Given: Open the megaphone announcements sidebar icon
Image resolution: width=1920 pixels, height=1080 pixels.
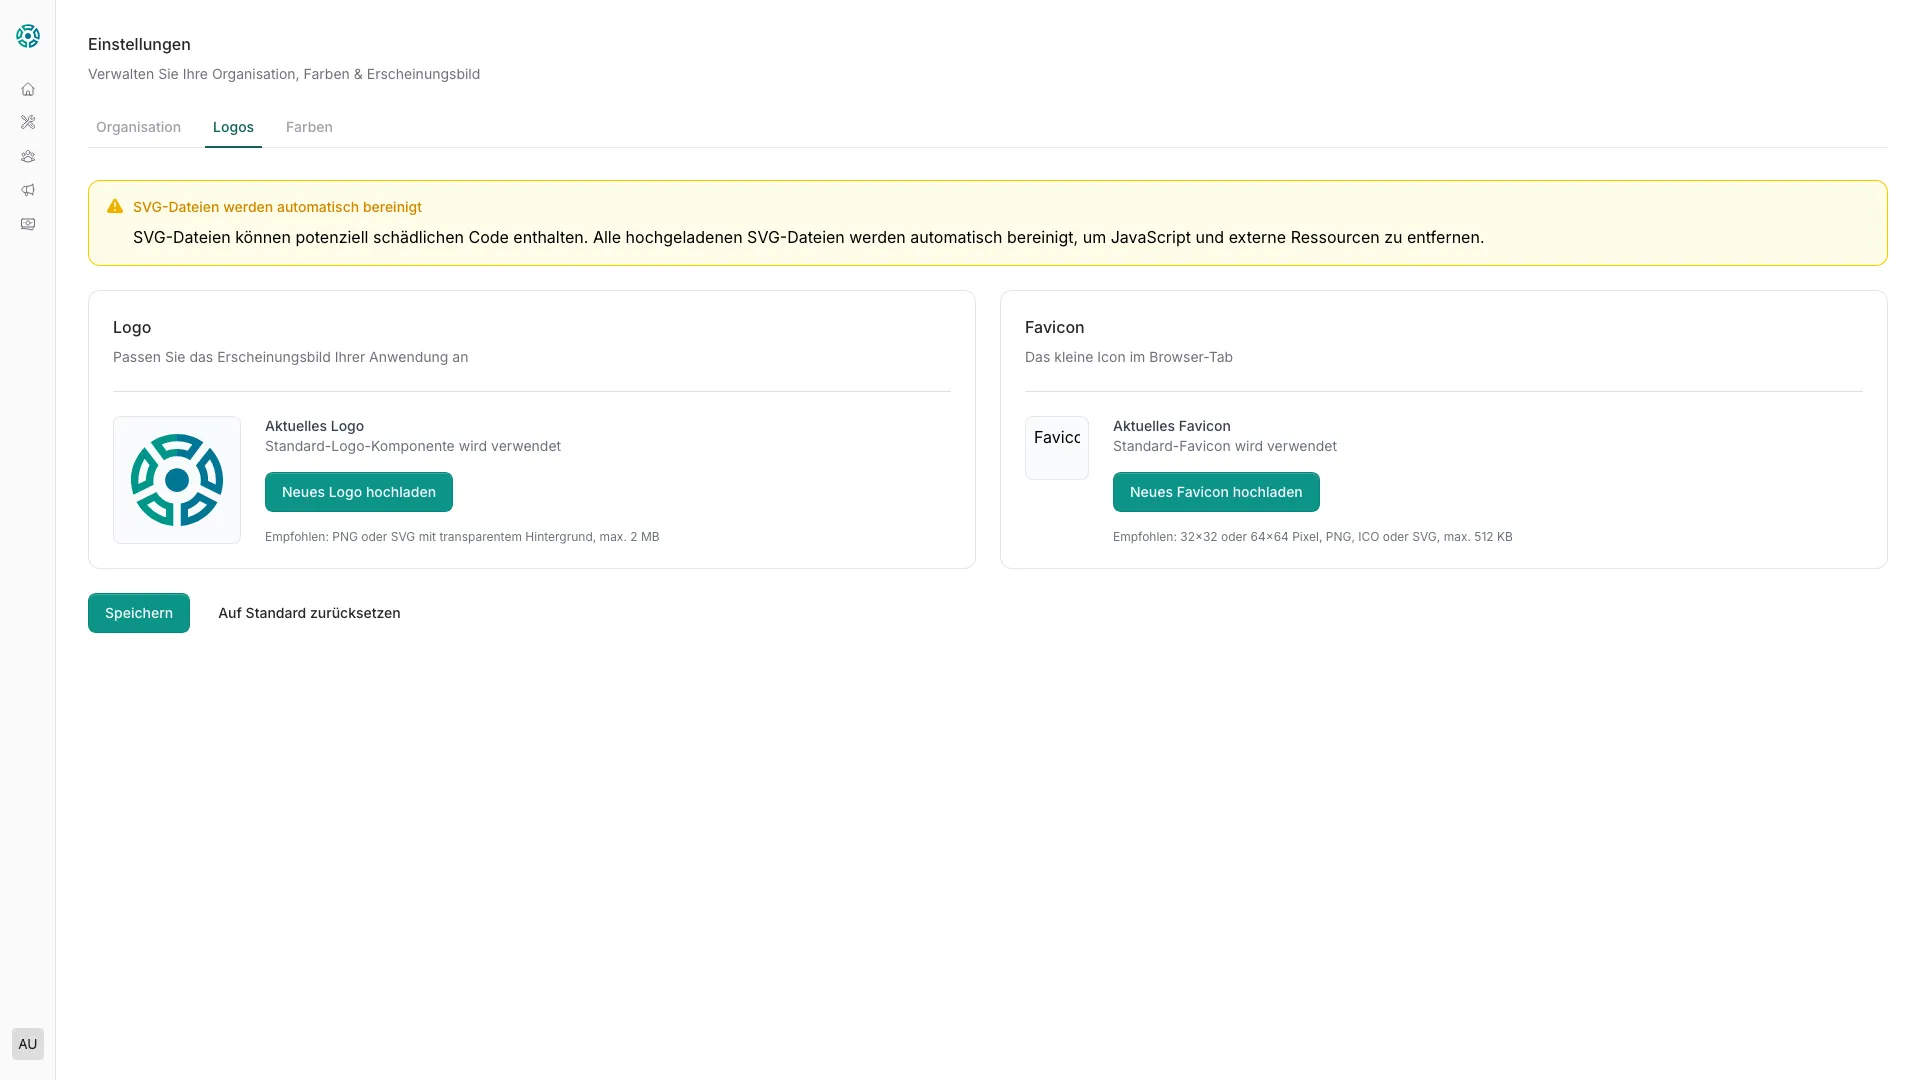Looking at the screenshot, I should pos(28,190).
